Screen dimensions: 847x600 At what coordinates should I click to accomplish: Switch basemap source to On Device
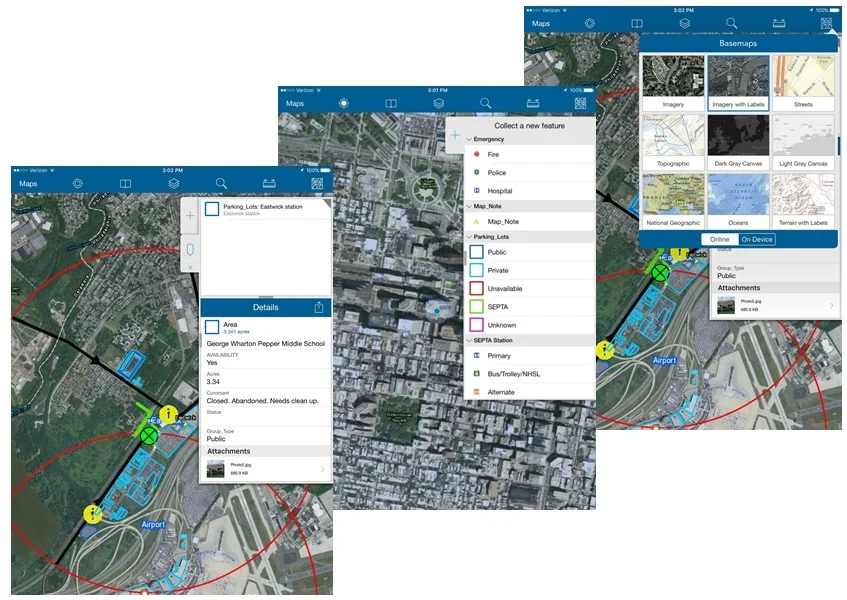pyautogui.click(x=757, y=239)
